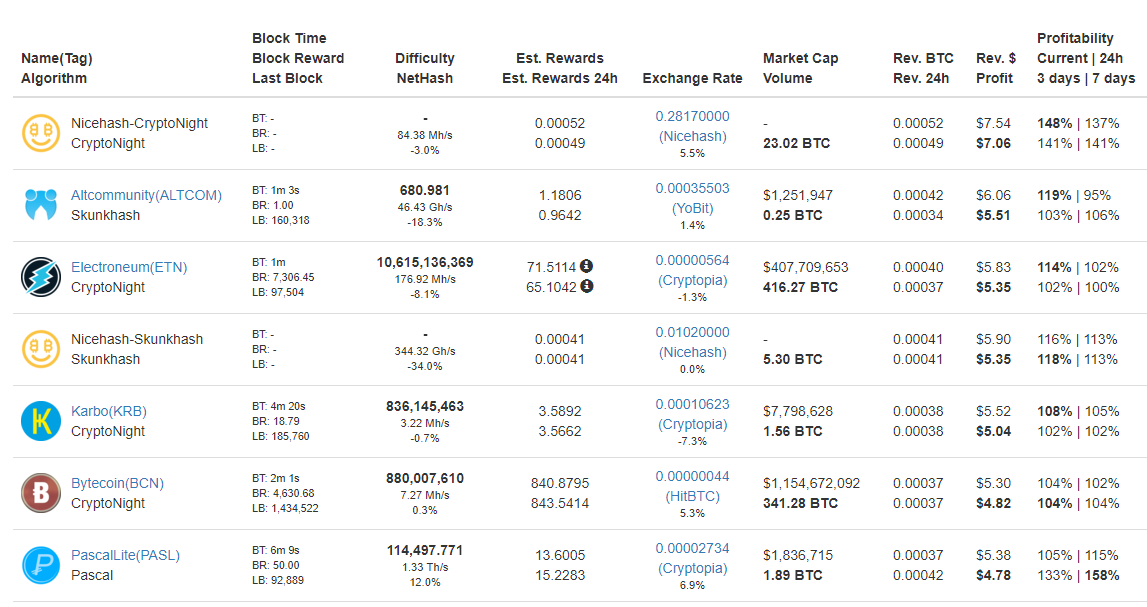Click the Karbo coin logo

(41, 421)
